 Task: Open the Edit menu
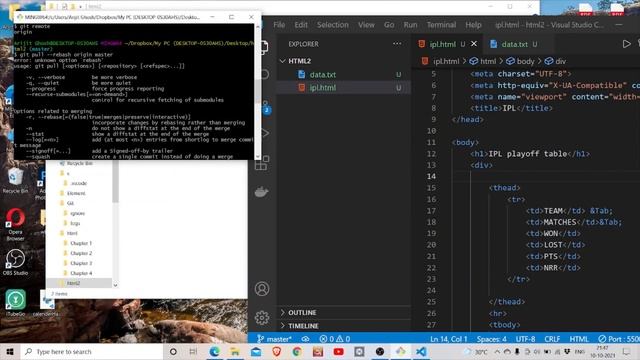(301, 25)
